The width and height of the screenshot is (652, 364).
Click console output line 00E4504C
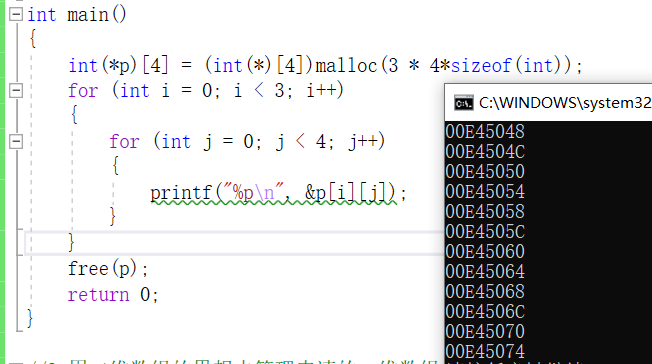(485, 151)
